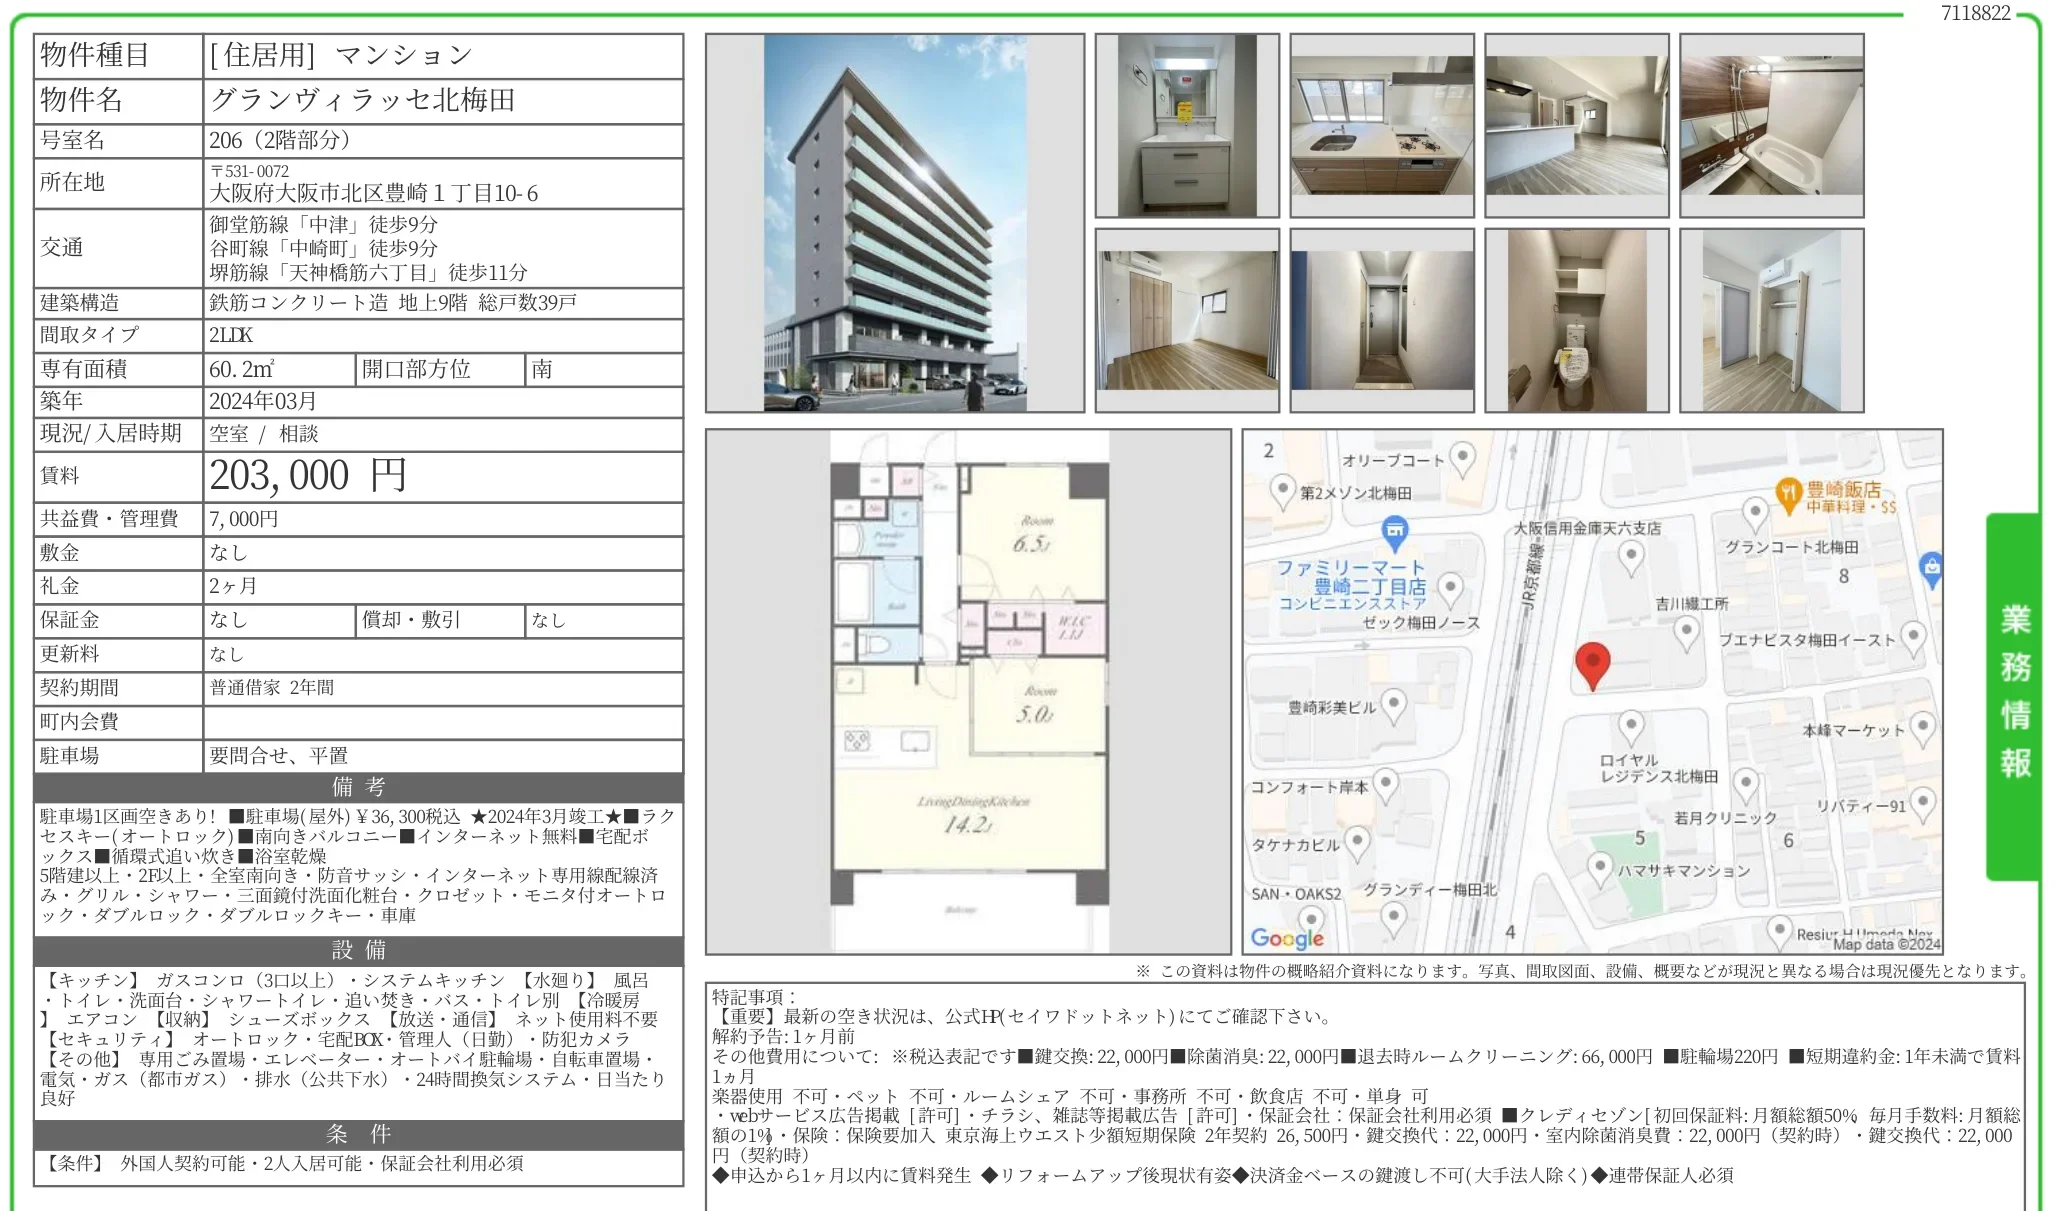Open the building exterior photo
2056x1211 pixels.
pos(894,223)
